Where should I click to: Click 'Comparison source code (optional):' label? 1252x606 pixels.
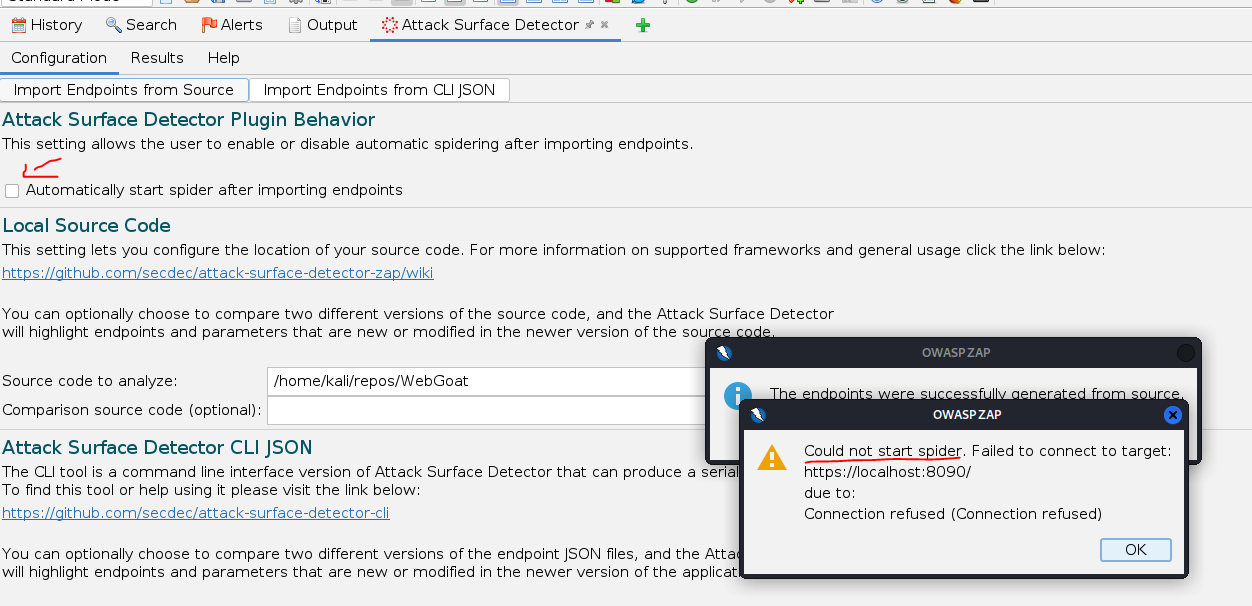pyautogui.click(x=132, y=410)
